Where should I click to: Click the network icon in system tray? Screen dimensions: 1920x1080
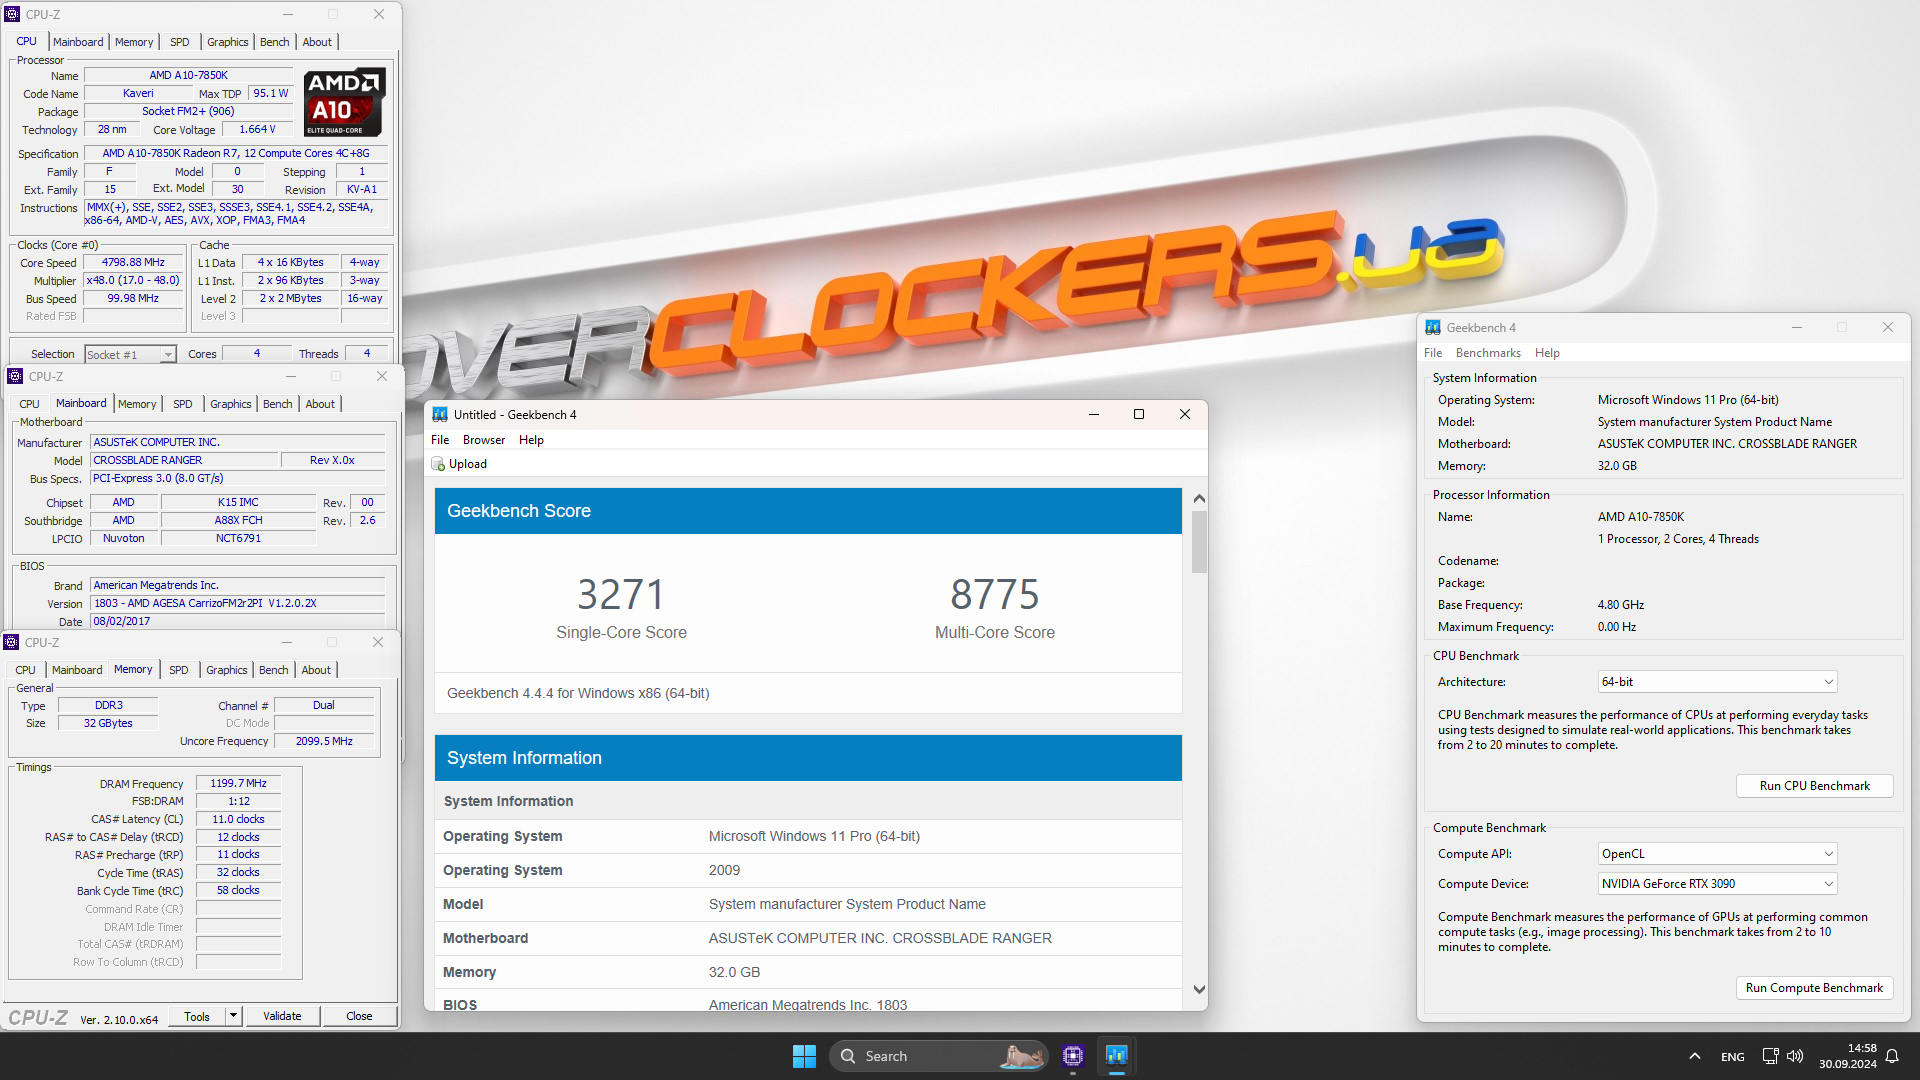(1770, 1056)
